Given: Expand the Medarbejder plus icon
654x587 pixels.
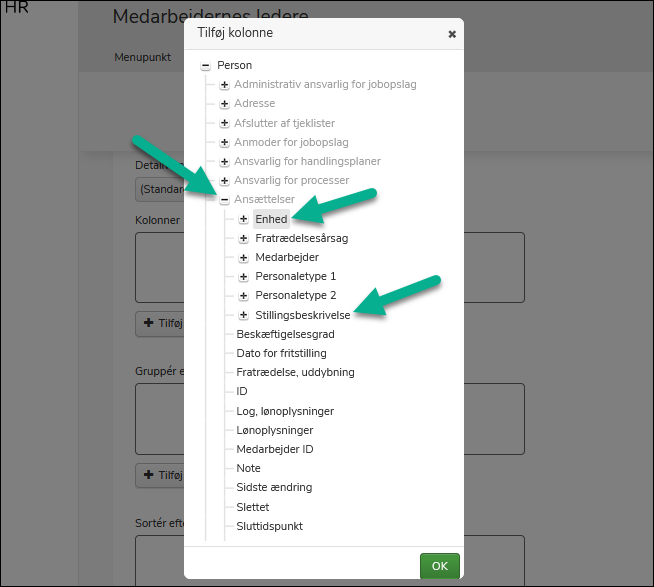Looking at the screenshot, I should tap(244, 258).
